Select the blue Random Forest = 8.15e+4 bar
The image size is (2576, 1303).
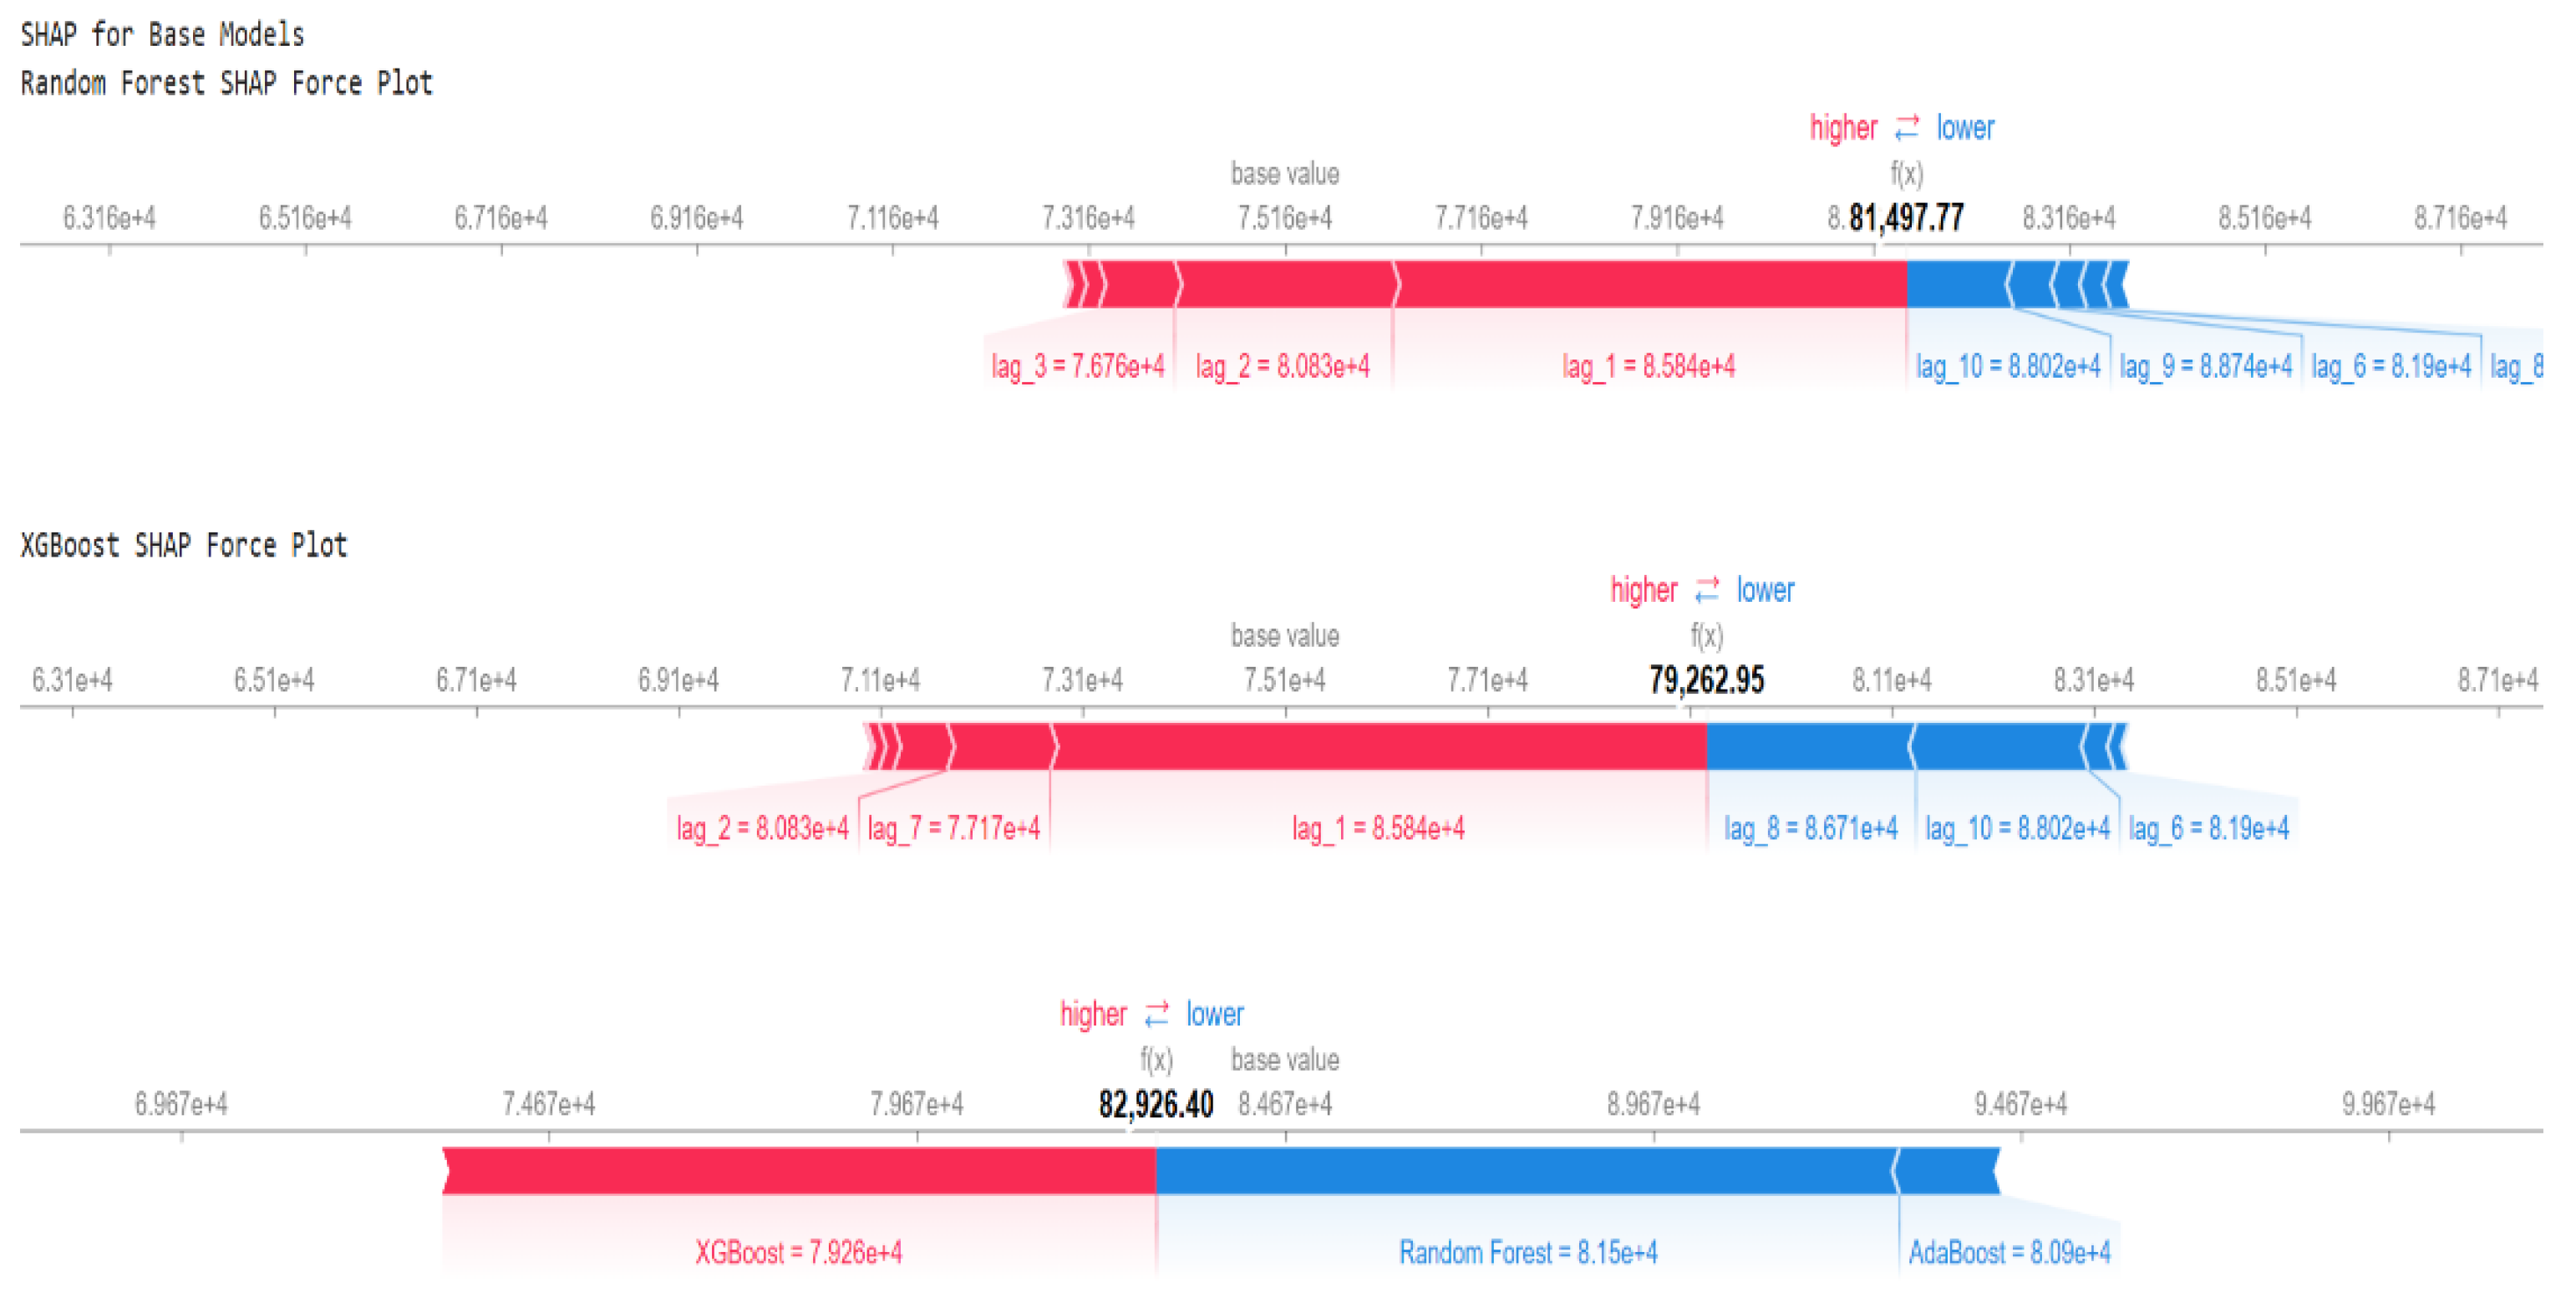click(x=1526, y=1171)
